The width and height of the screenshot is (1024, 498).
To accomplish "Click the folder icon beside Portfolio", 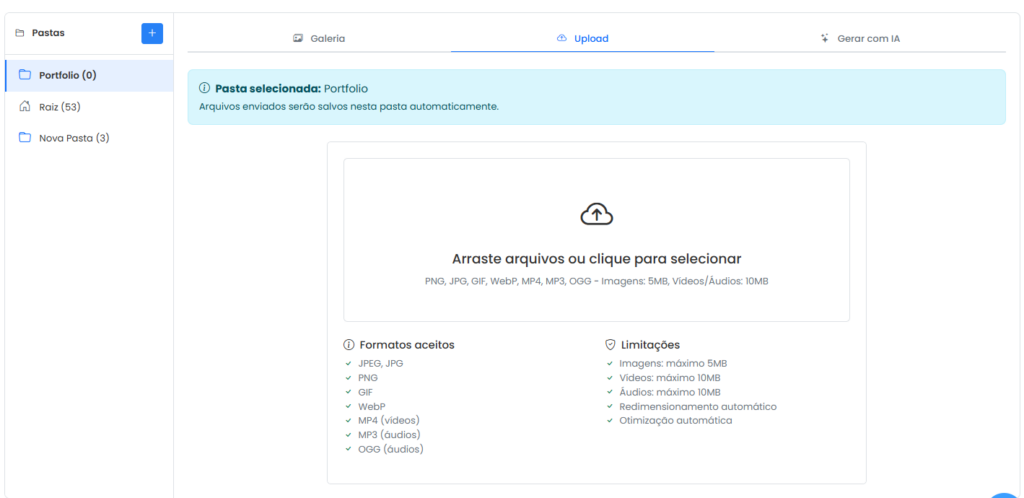I will (25, 75).
